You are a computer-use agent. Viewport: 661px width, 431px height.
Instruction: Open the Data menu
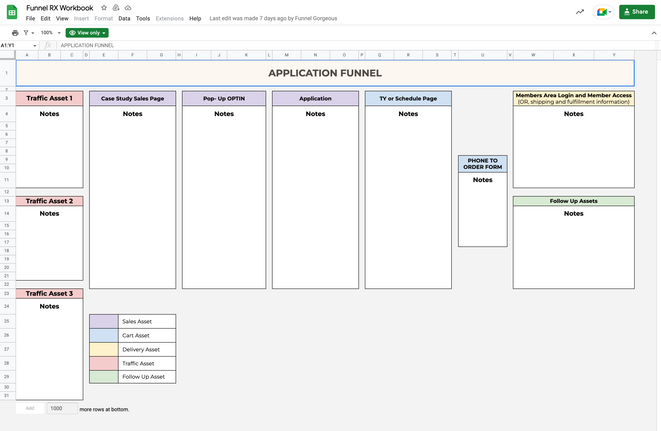point(124,19)
